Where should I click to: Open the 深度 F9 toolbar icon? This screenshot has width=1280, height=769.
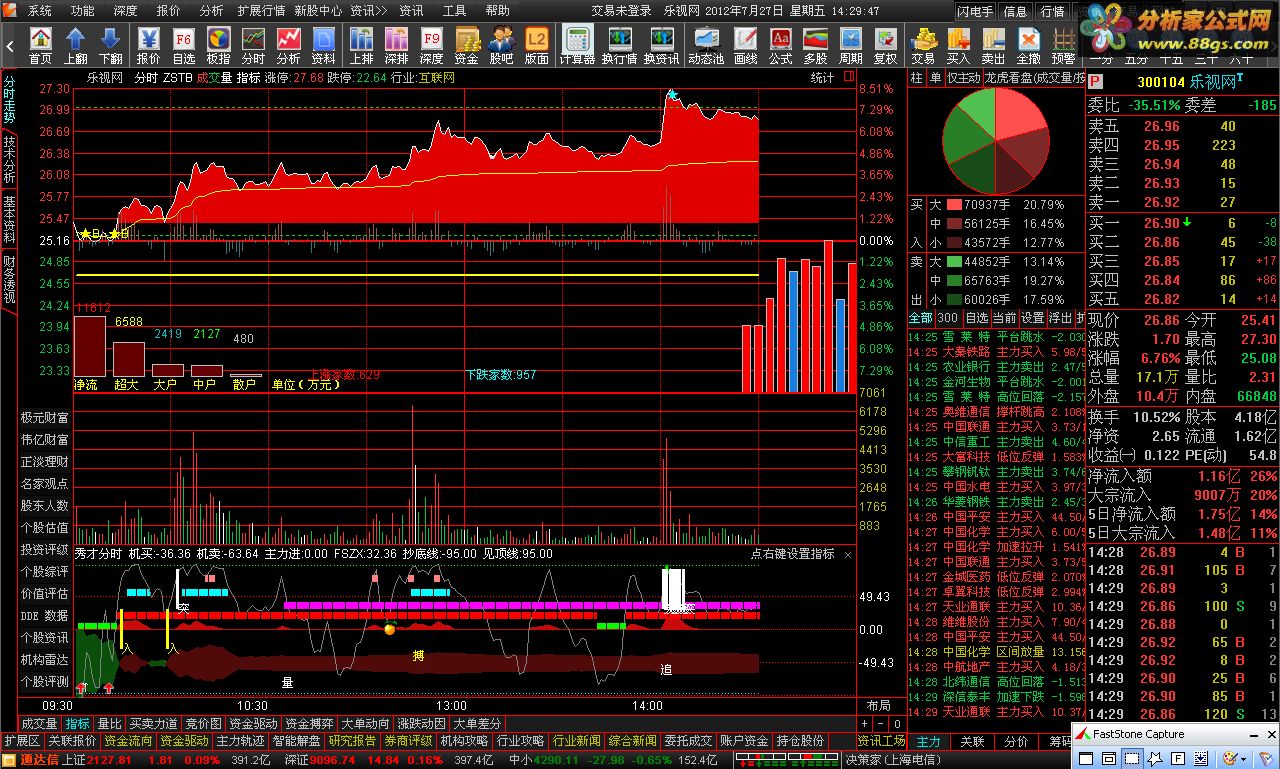(431, 46)
